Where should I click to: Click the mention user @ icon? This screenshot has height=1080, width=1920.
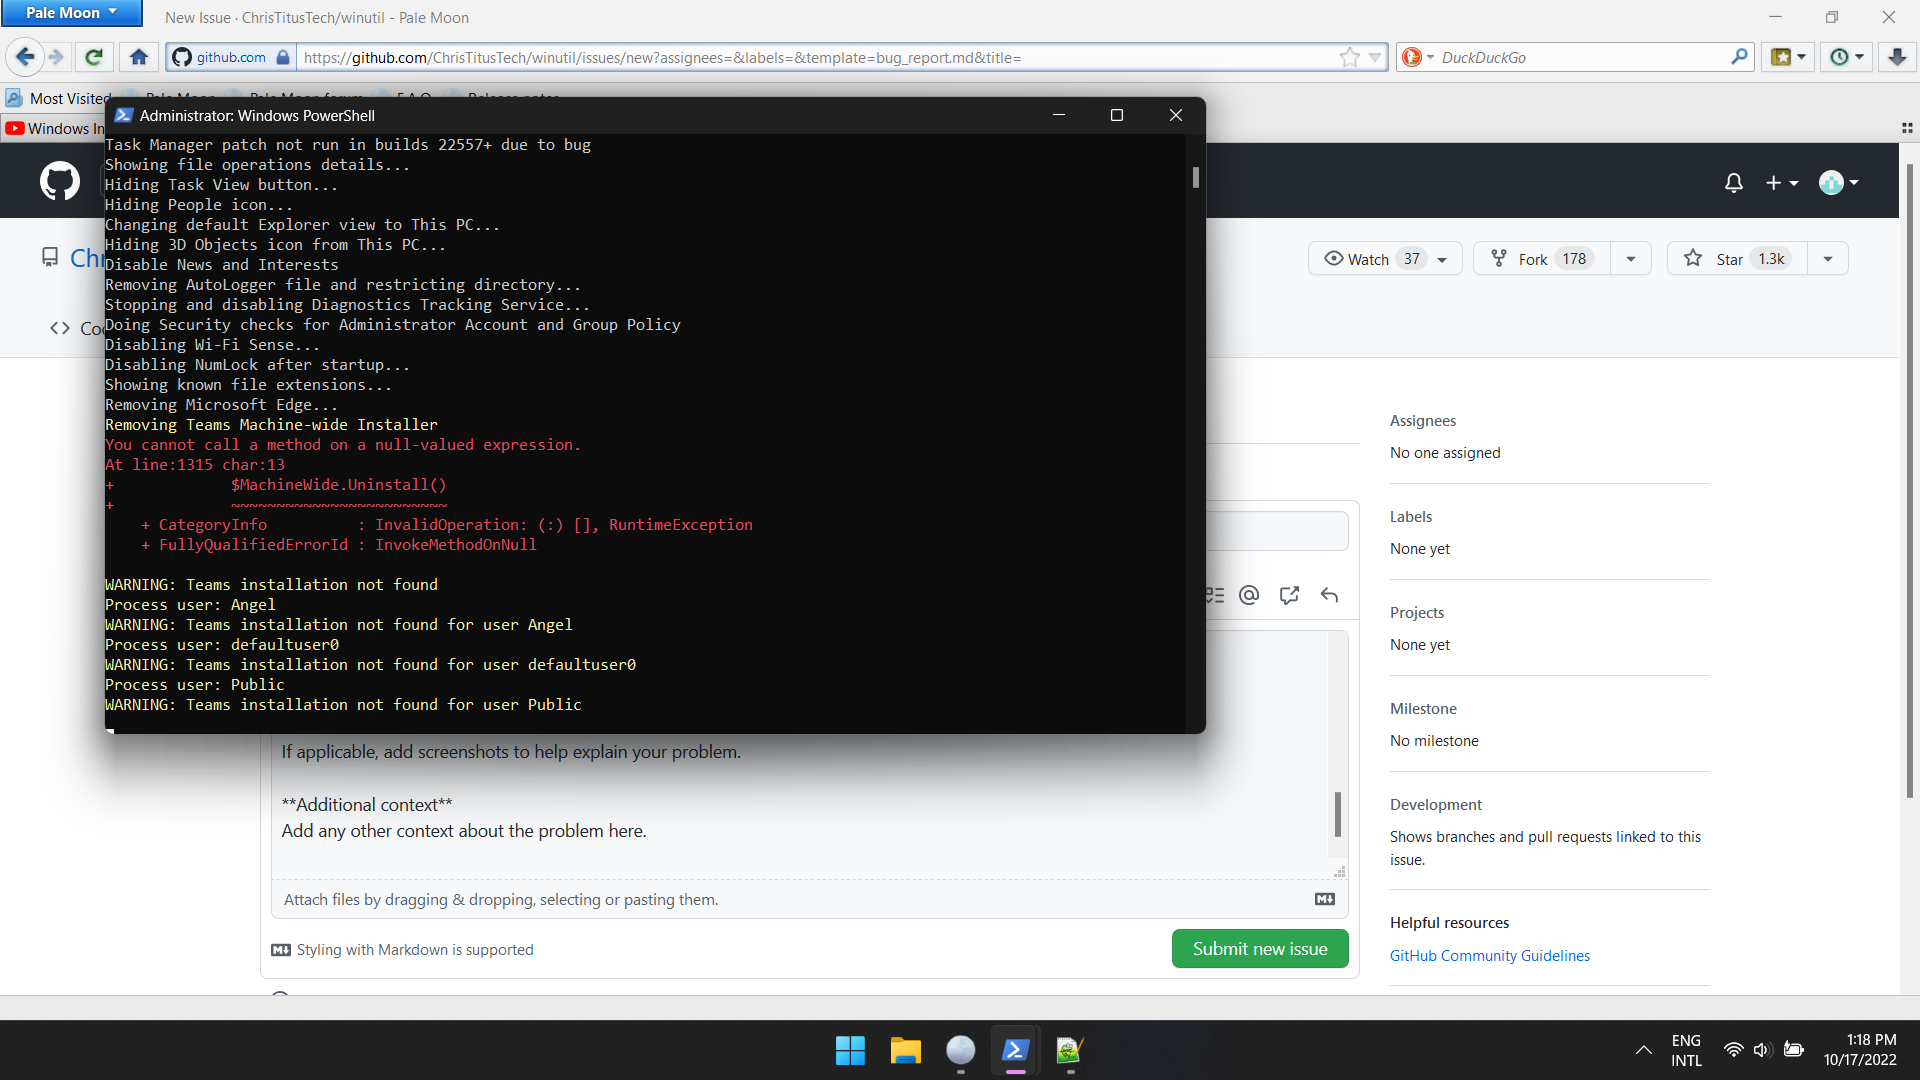point(1249,595)
